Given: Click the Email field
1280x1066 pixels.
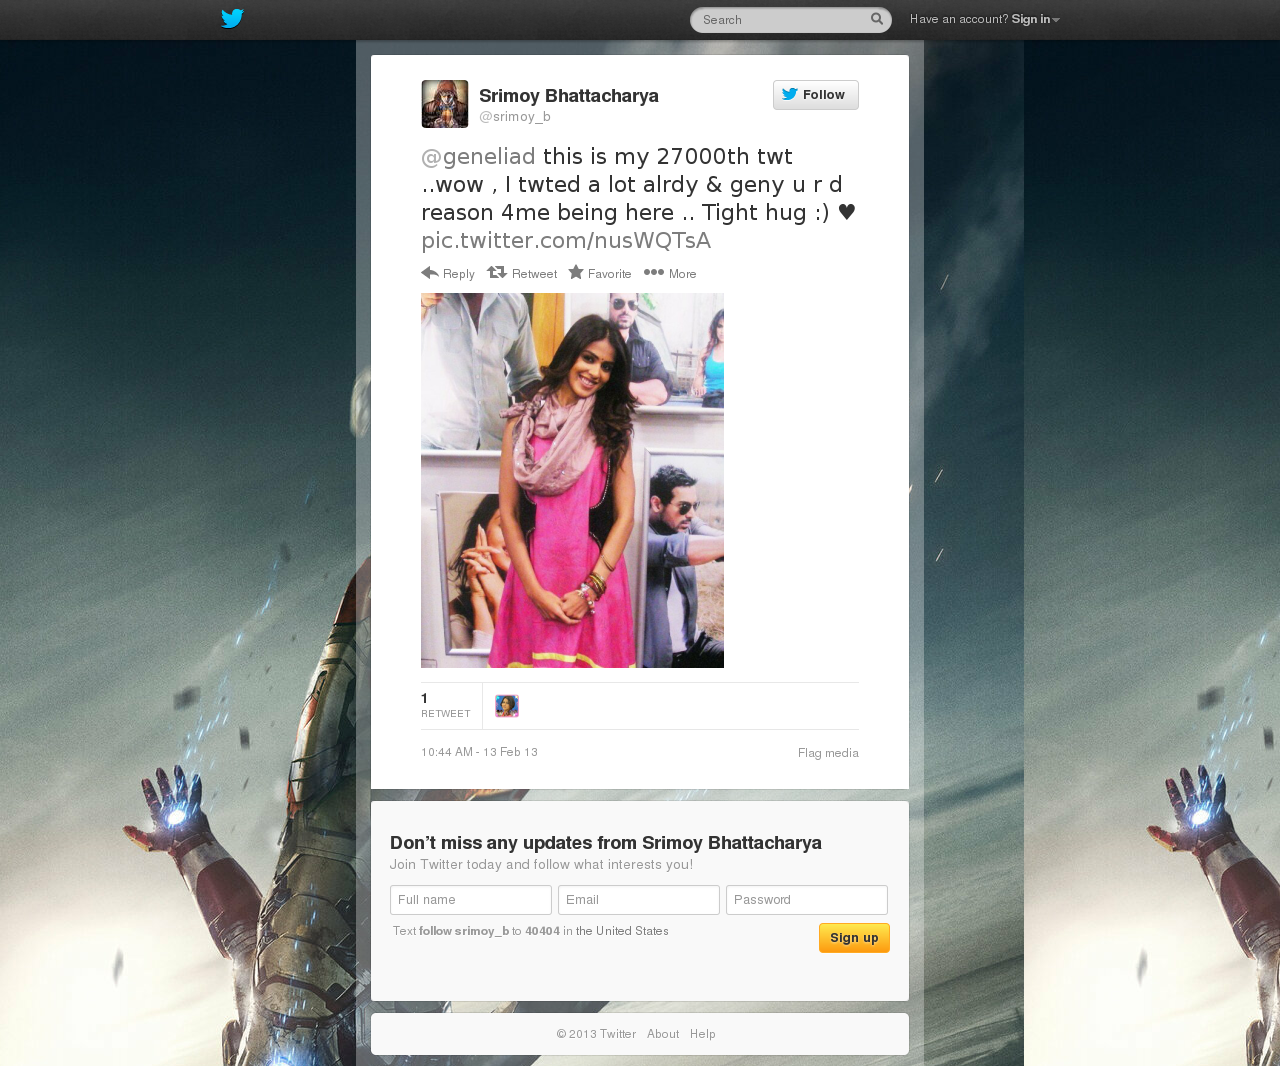Looking at the screenshot, I should (639, 900).
